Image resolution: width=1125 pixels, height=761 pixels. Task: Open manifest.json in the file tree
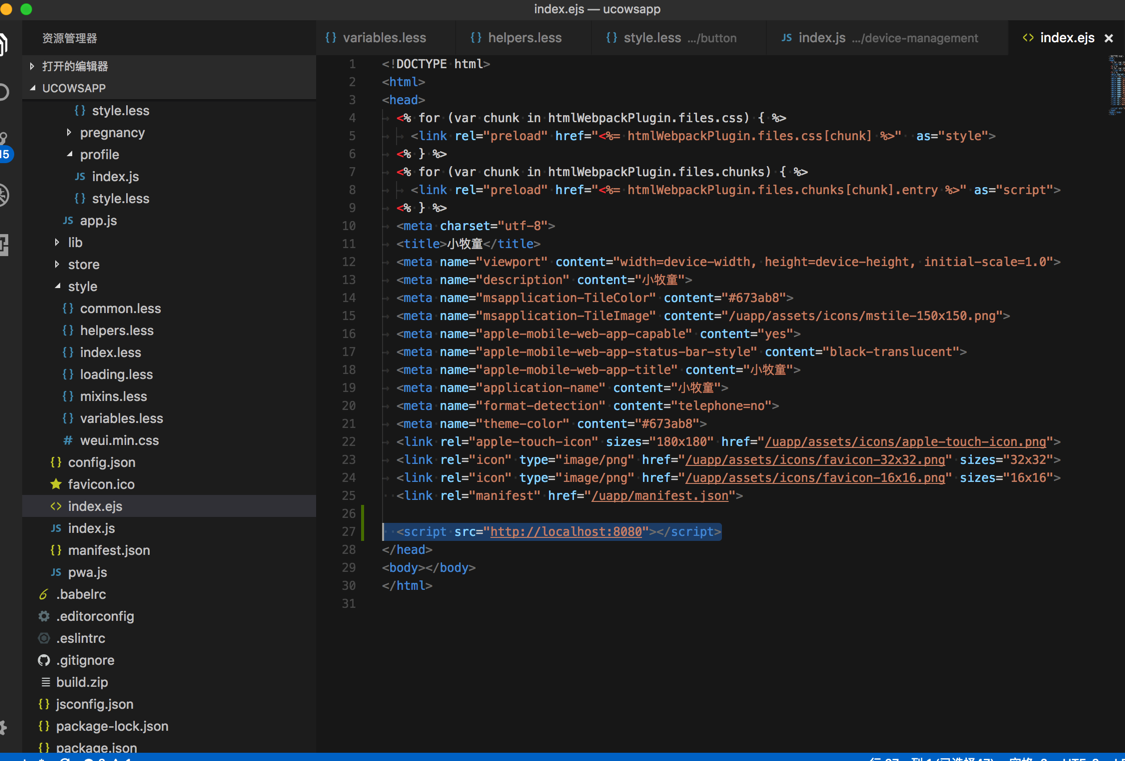108,550
